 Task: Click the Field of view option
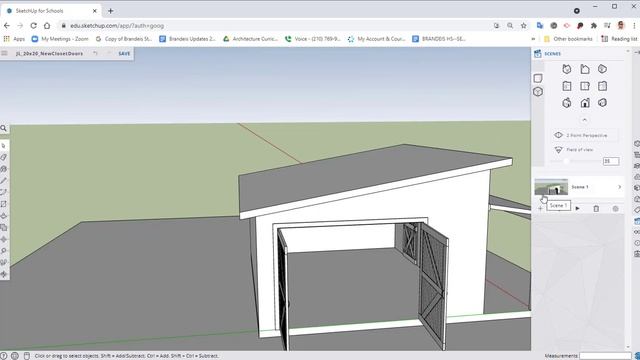[574, 150]
